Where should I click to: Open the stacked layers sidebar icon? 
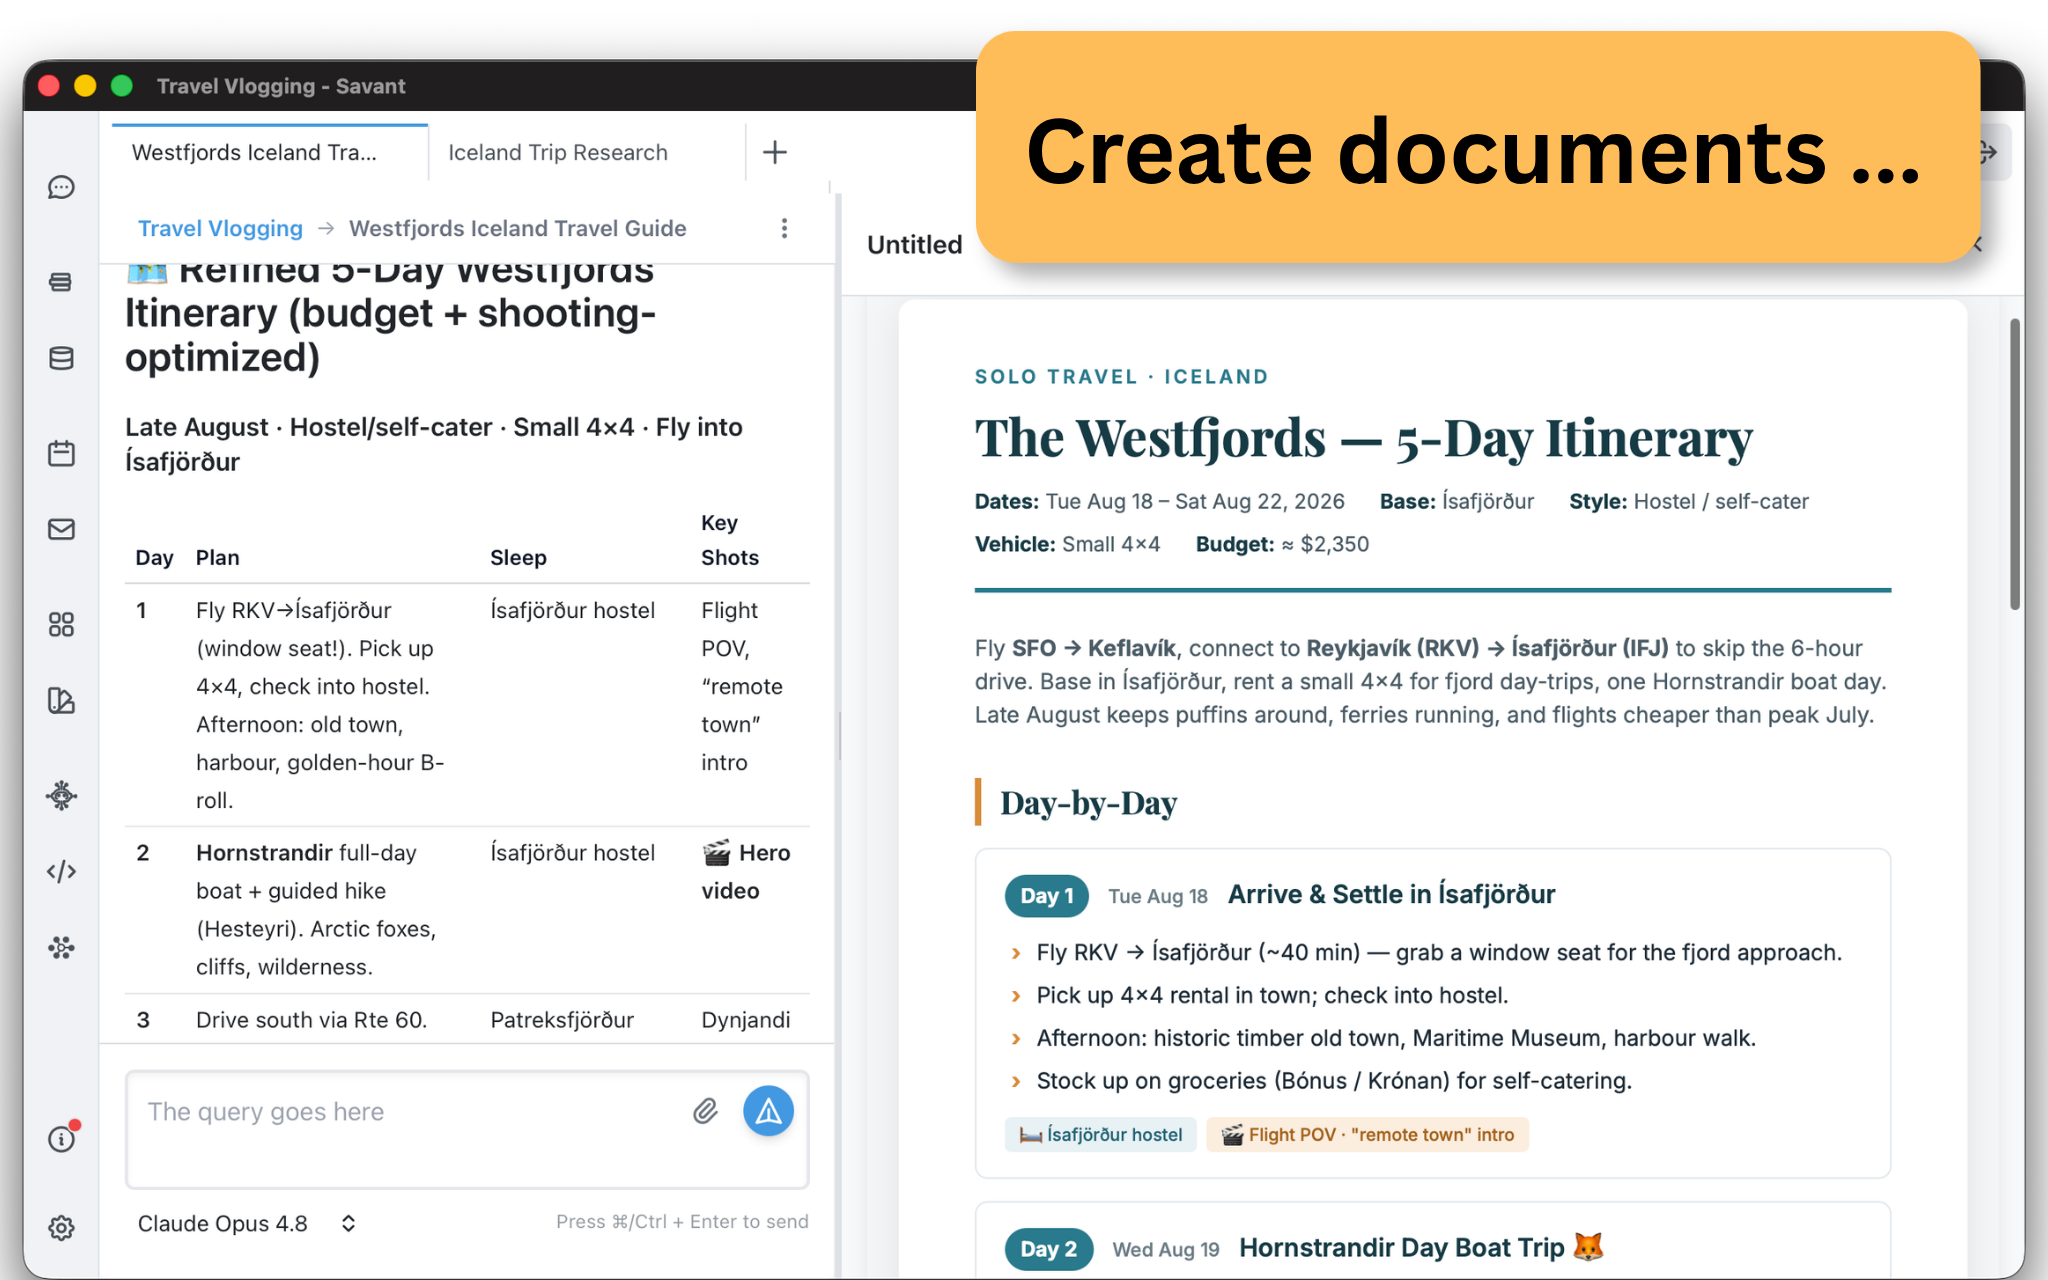61,282
